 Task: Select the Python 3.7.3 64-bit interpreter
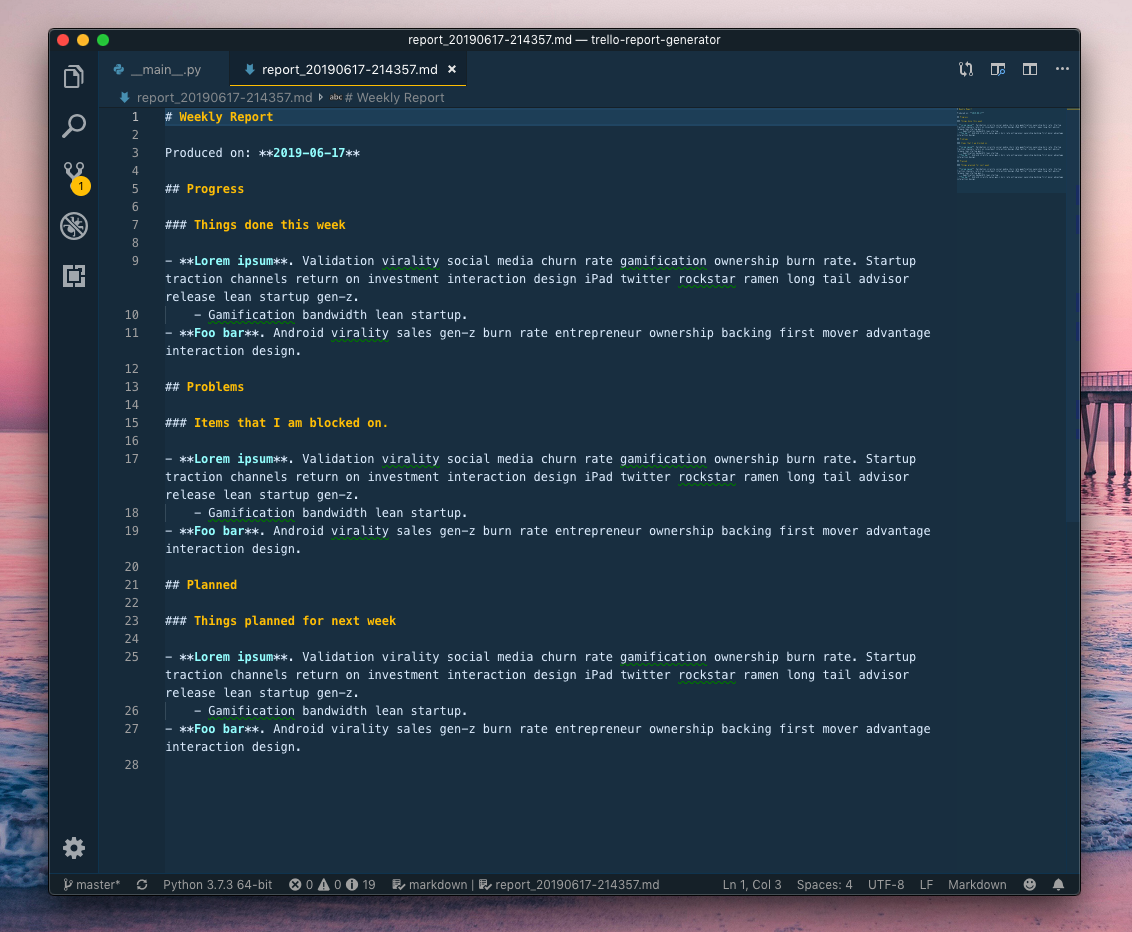[217, 884]
